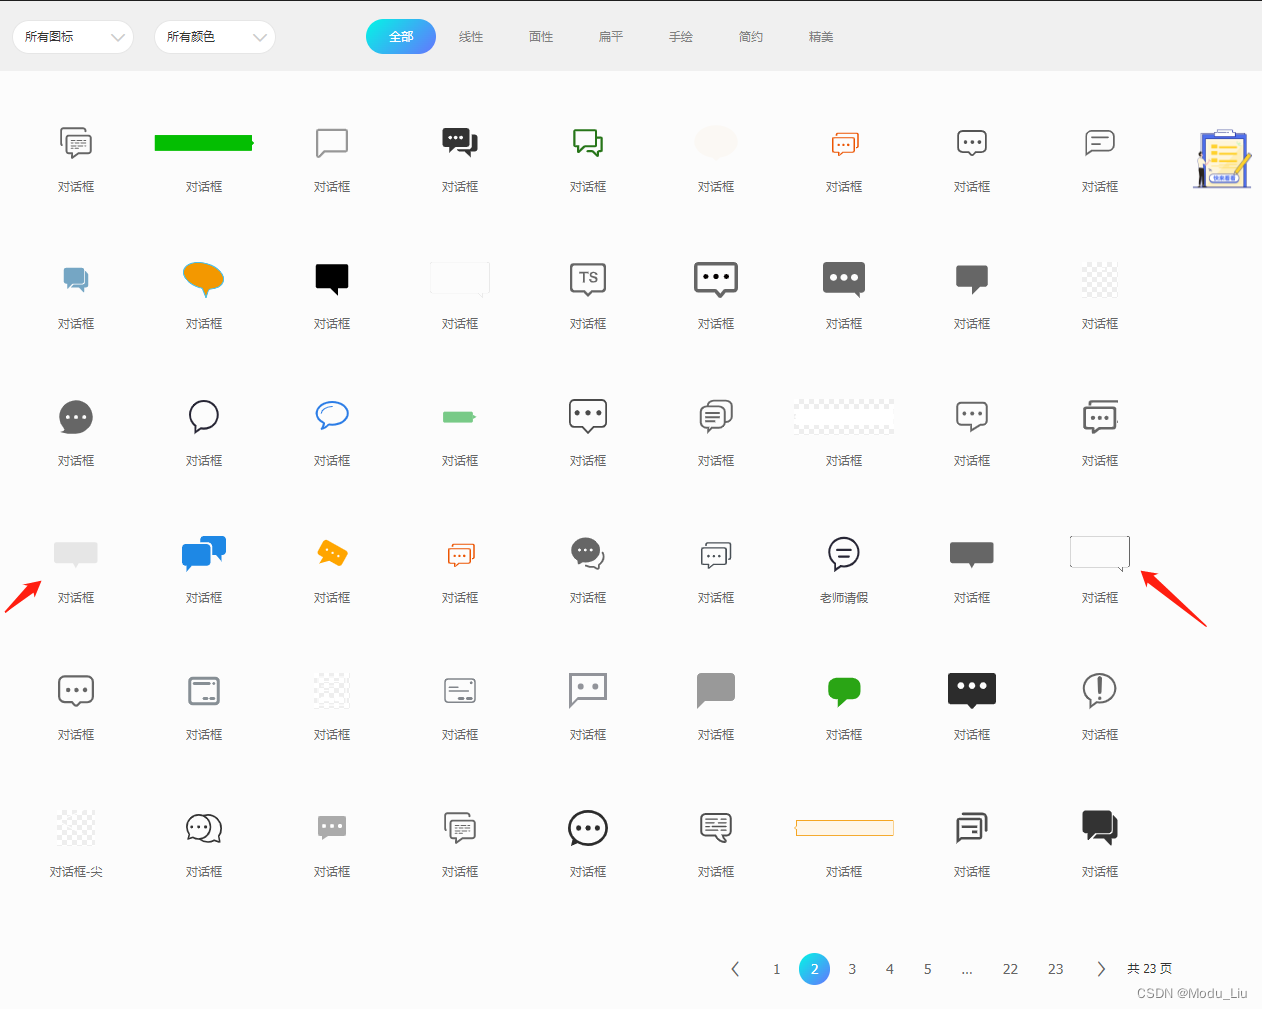Select the solid black double bubble, bottom row

click(x=1100, y=827)
